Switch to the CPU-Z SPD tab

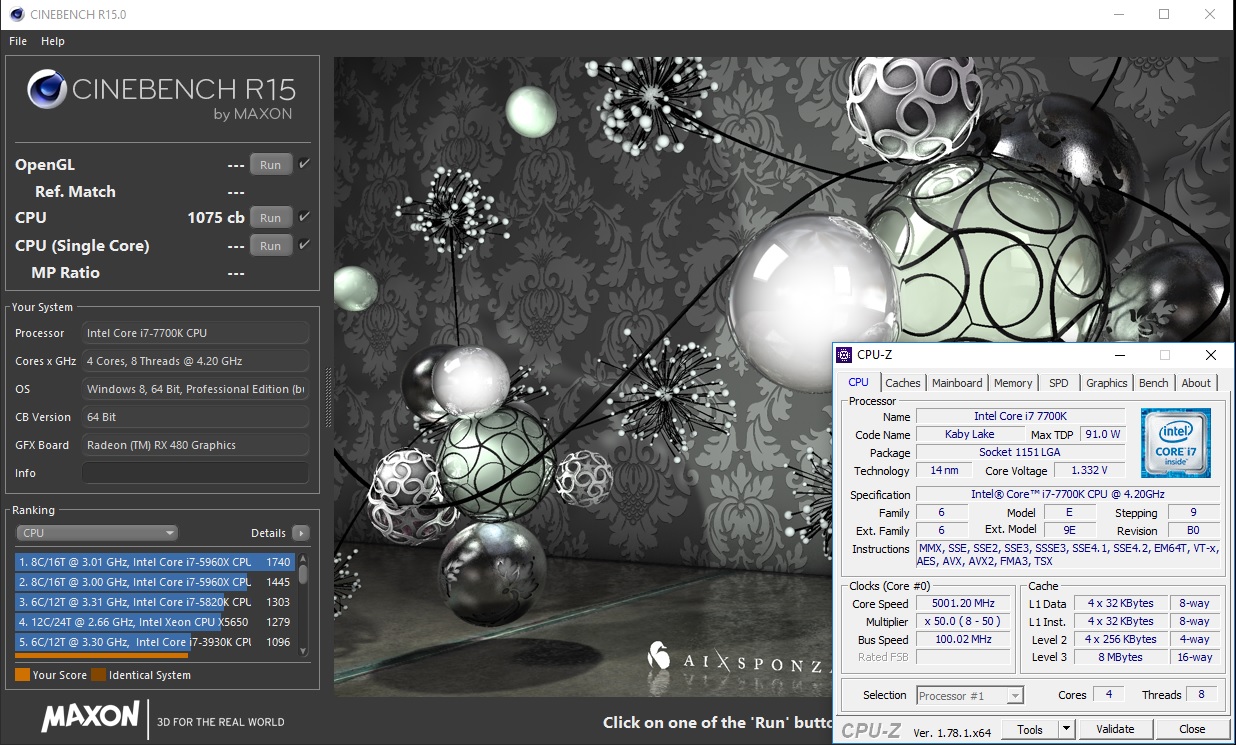click(x=1058, y=383)
